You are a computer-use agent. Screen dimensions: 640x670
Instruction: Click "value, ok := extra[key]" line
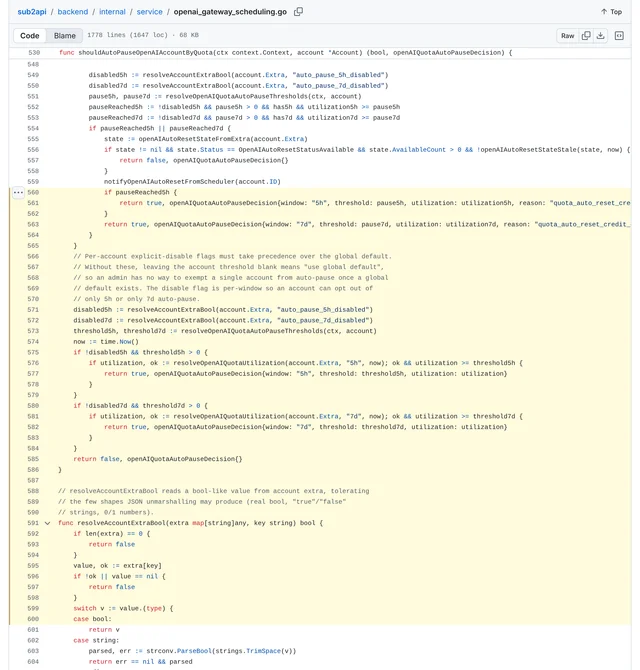(x=117, y=566)
